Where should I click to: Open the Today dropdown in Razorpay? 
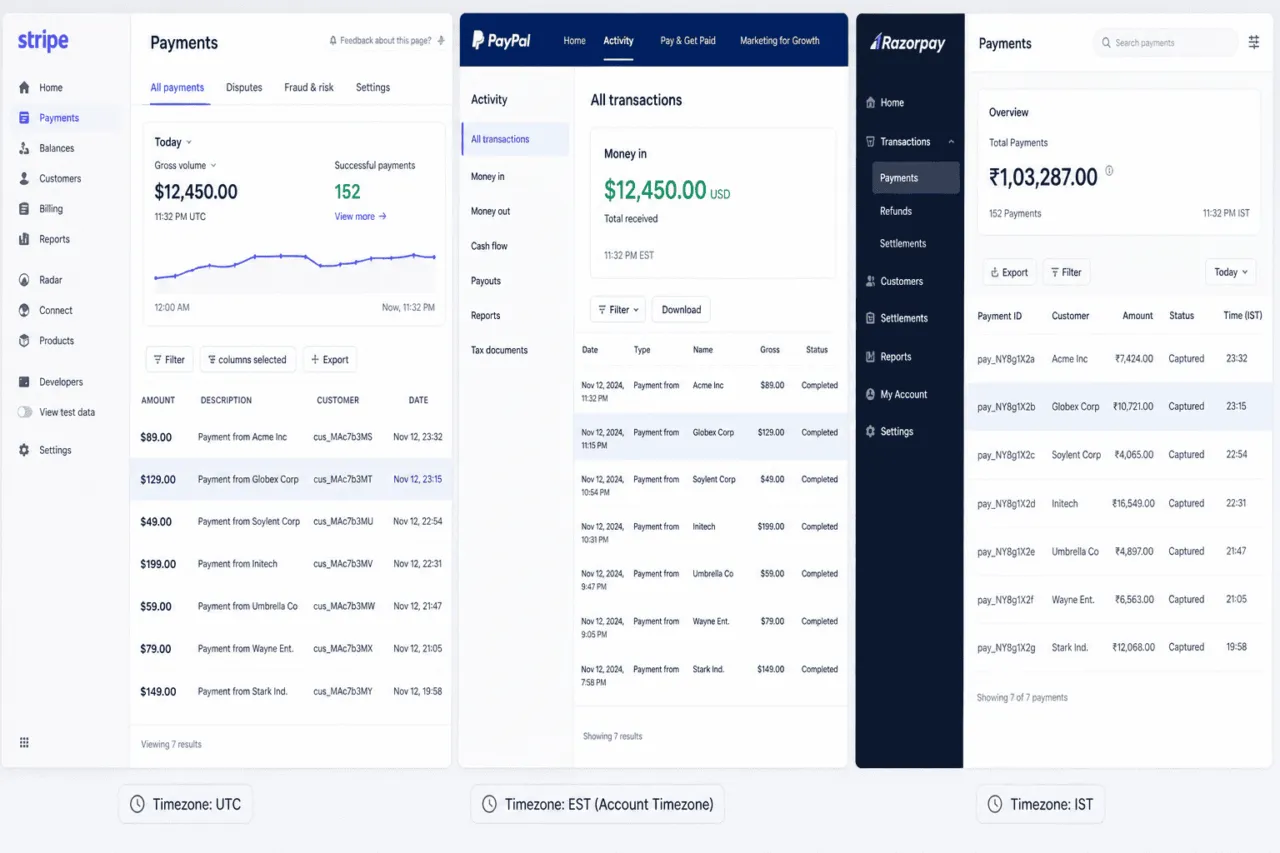coord(1231,272)
